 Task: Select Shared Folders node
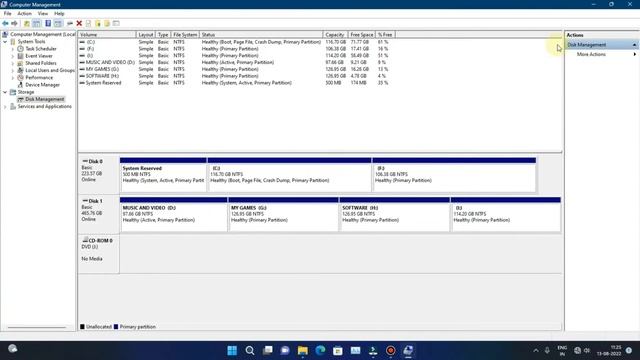[41, 63]
